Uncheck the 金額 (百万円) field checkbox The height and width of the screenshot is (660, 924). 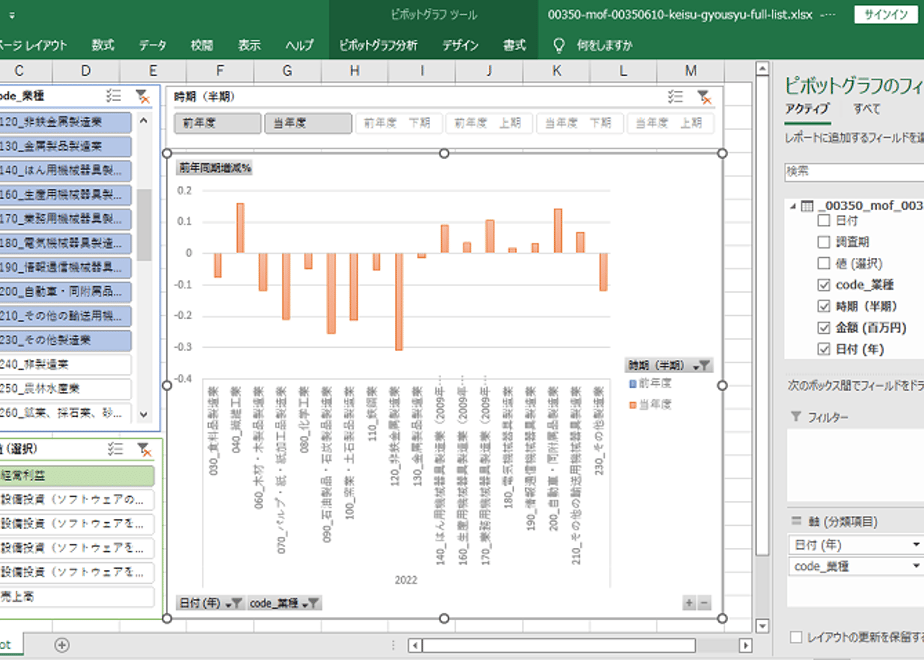click(824, 328)
